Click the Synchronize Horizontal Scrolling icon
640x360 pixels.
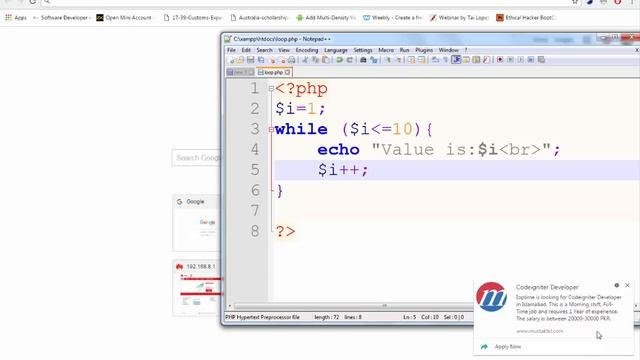coord(422,60)
